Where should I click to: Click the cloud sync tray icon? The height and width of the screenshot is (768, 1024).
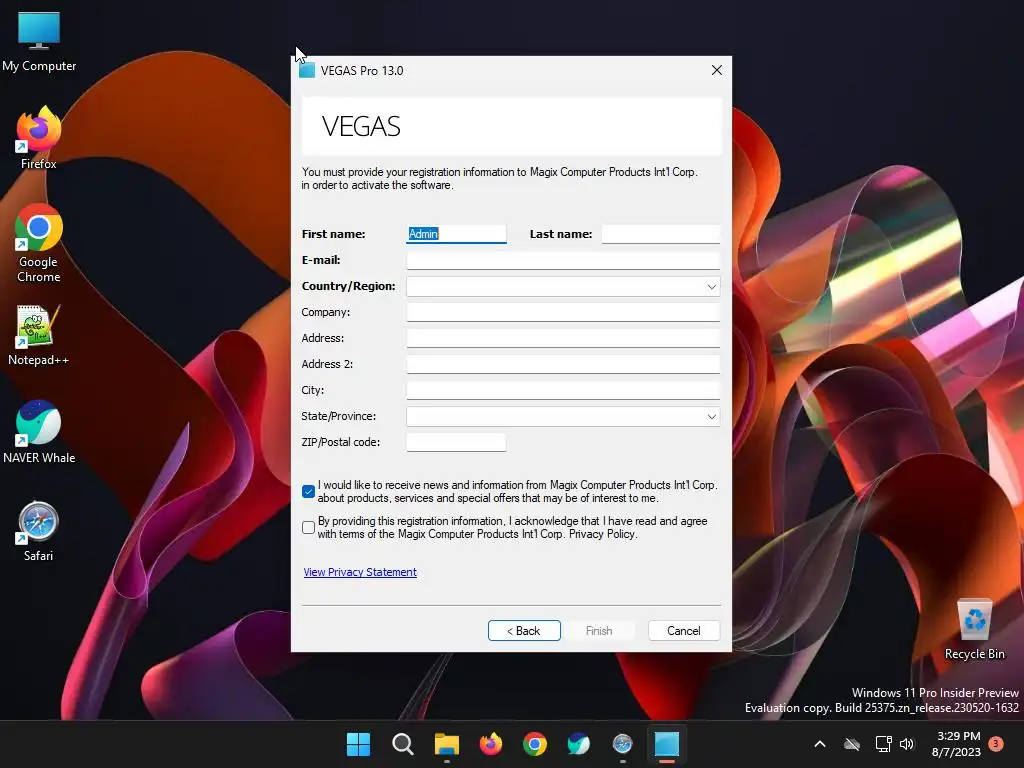[852, 744]
